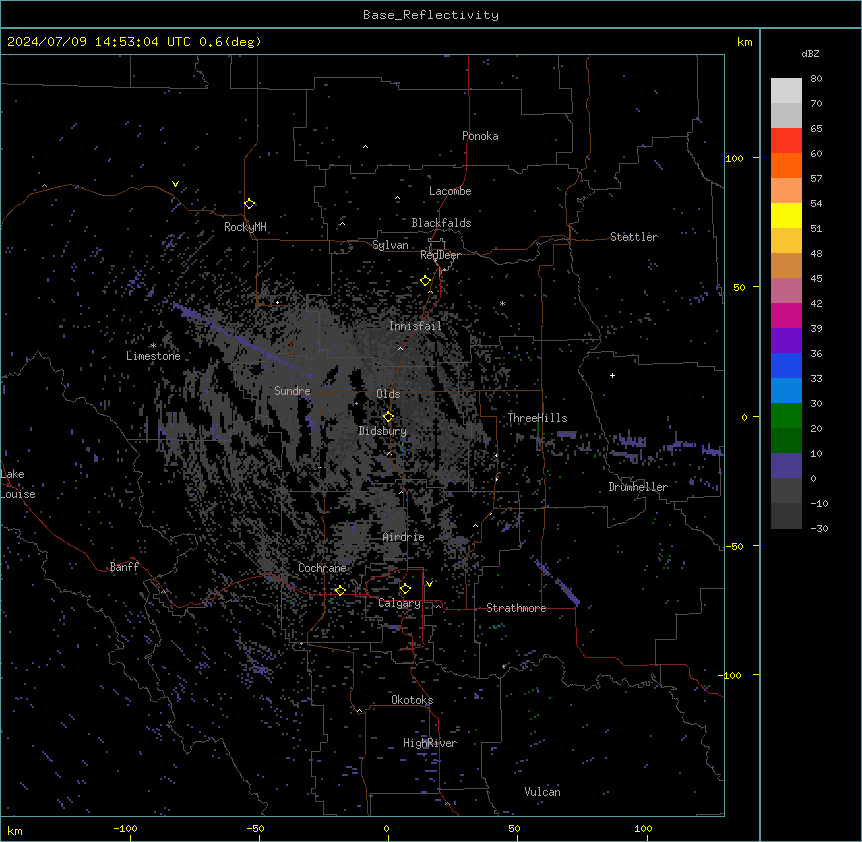
Task: Select the asterisk marker above Limestone
Action: click(153, 346)
